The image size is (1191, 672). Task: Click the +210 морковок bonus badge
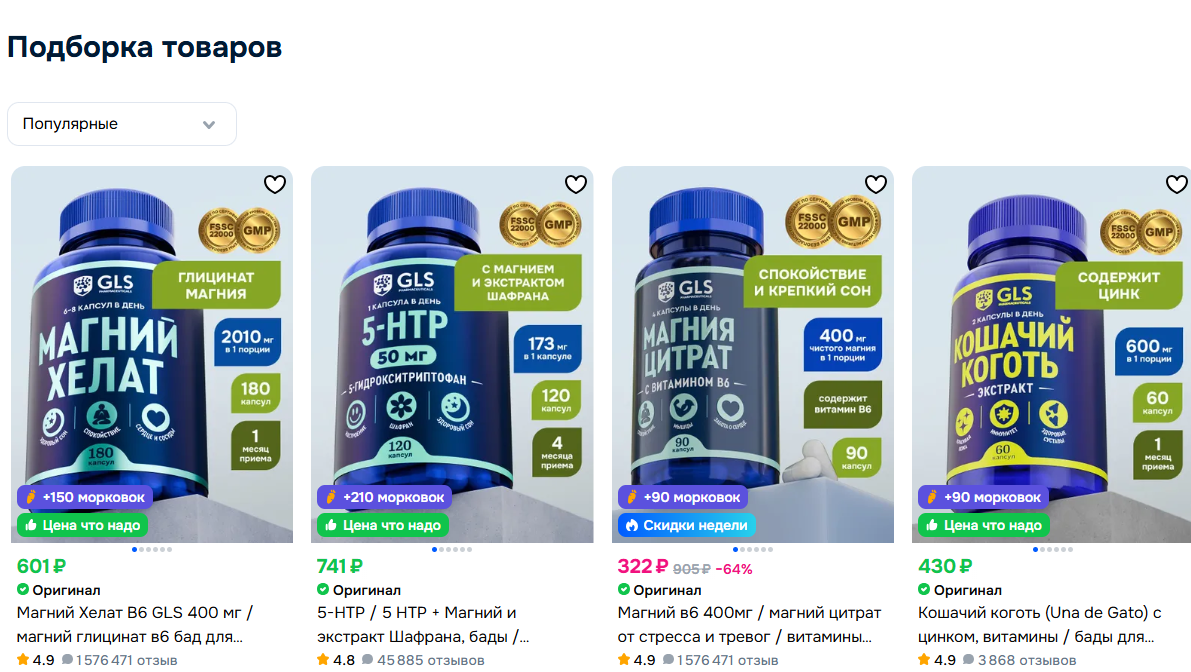pos(385,497)
